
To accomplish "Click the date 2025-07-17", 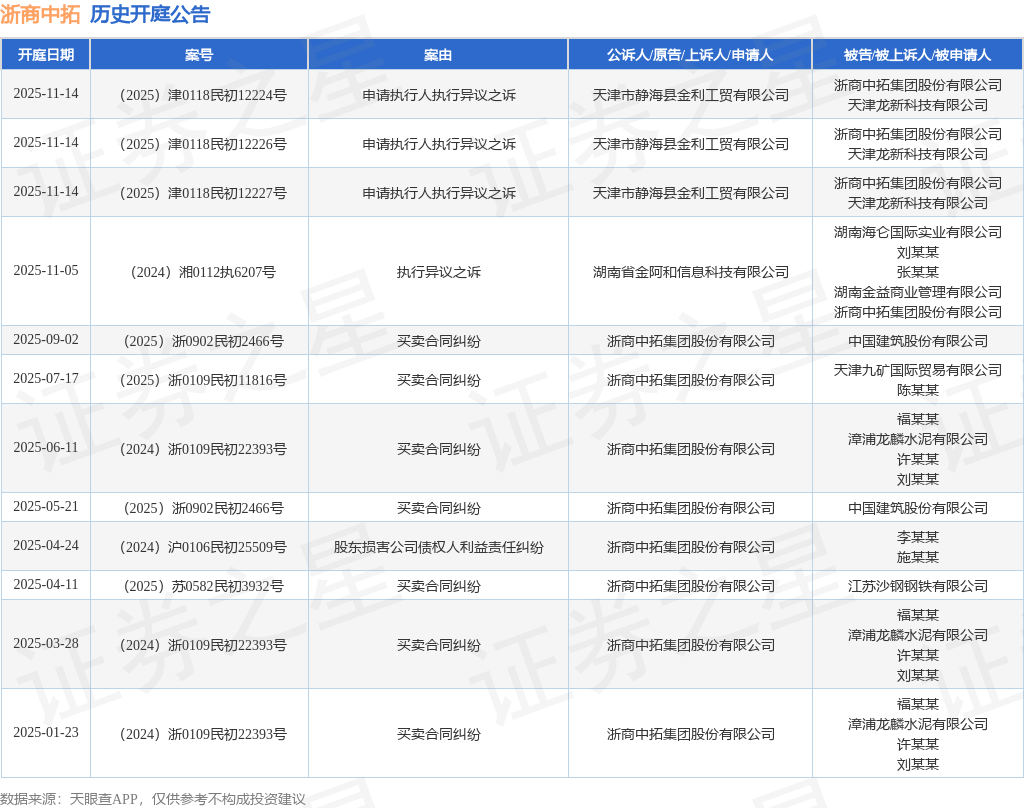I will click(46, 378).
